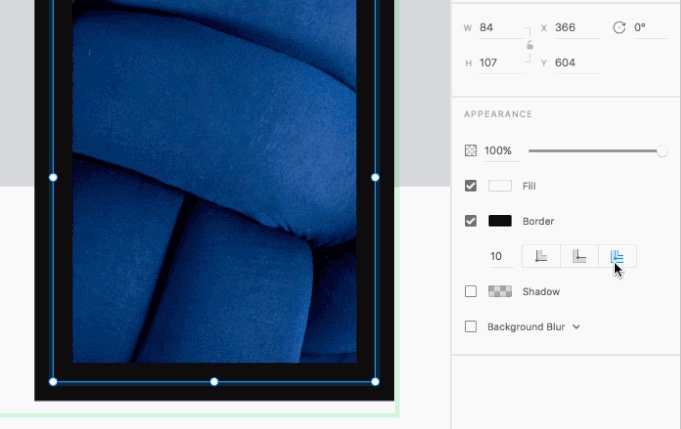681x429 pixels.
Task: Click the opacity checkerboard icon
Action: 470,151
